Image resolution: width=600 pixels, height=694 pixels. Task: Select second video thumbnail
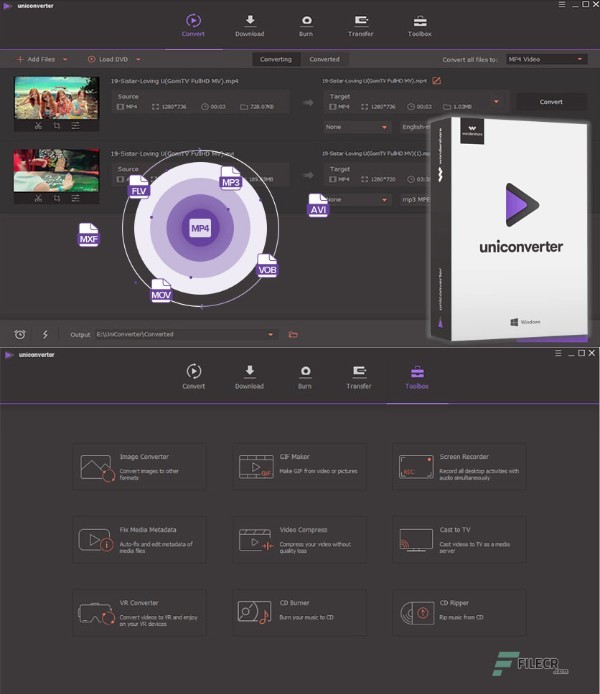[56, 170]
